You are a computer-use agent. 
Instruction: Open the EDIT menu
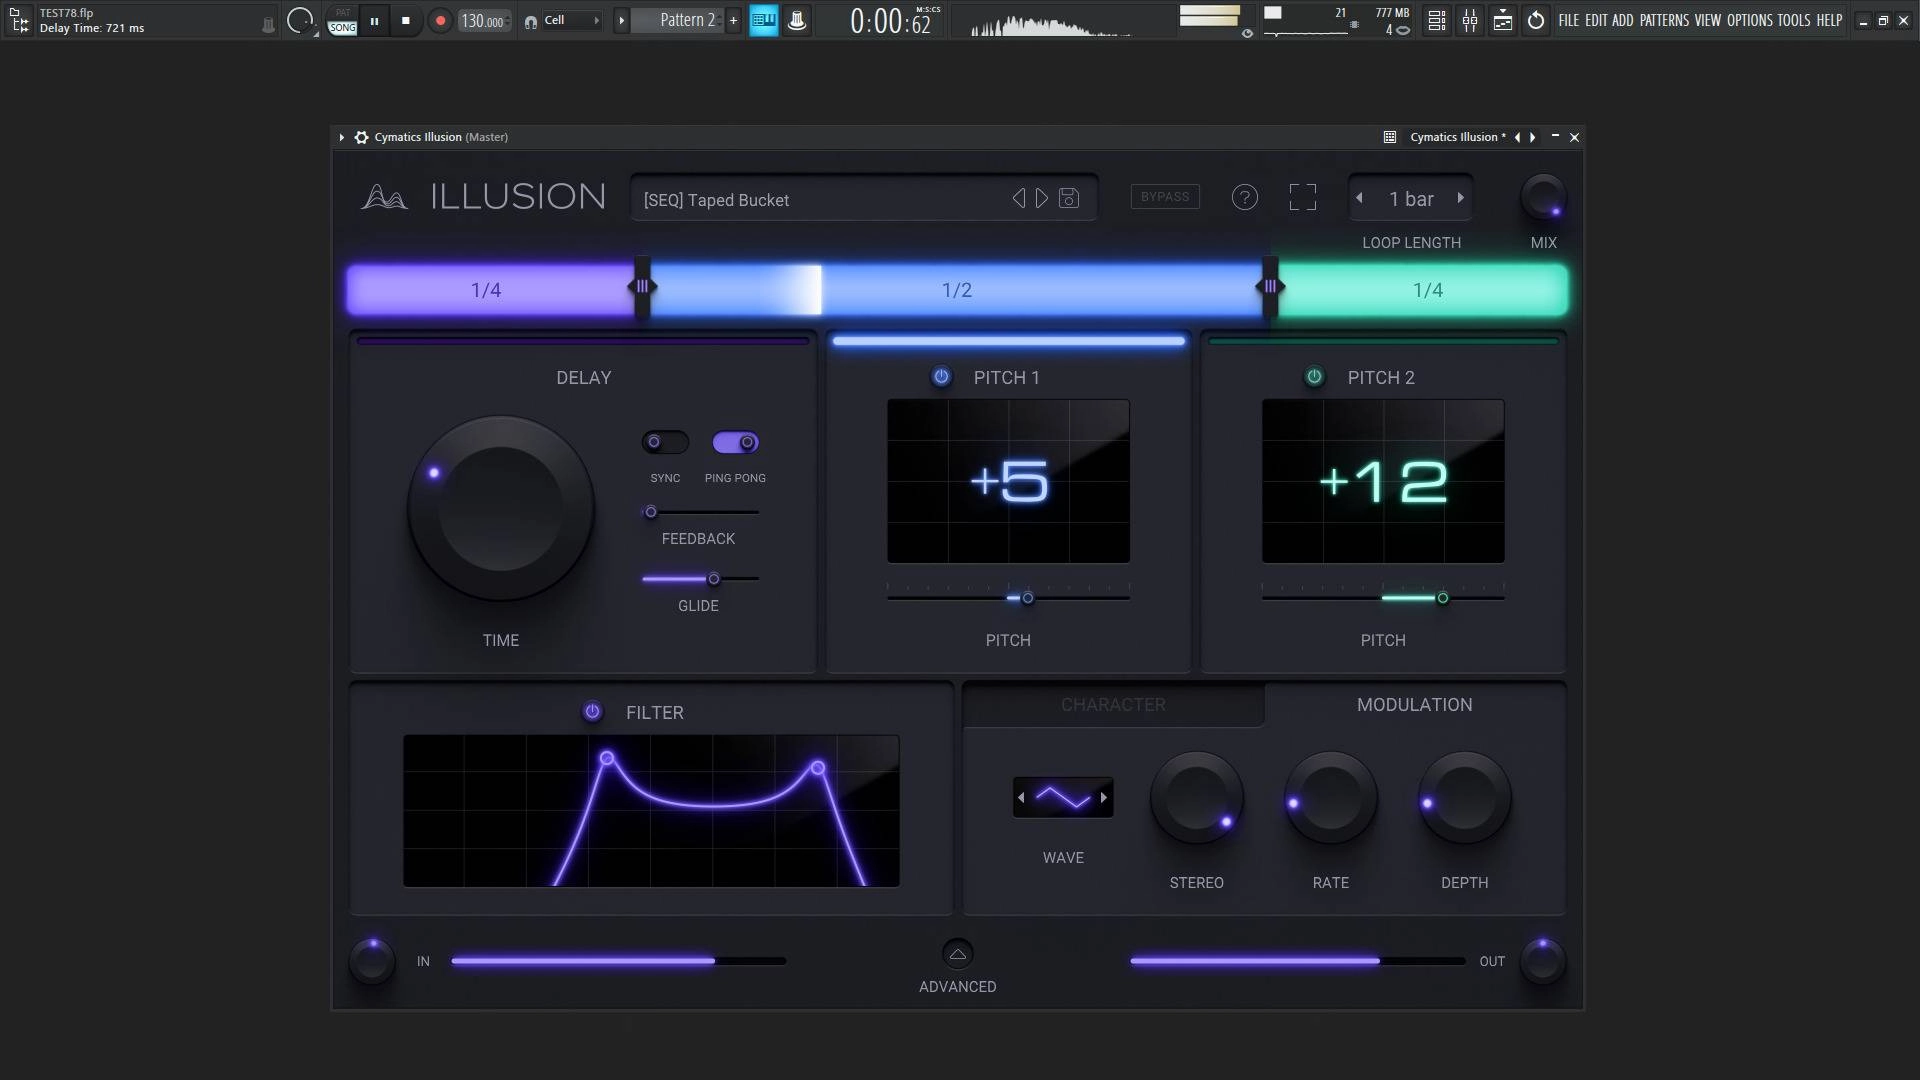click(1596, 20)
